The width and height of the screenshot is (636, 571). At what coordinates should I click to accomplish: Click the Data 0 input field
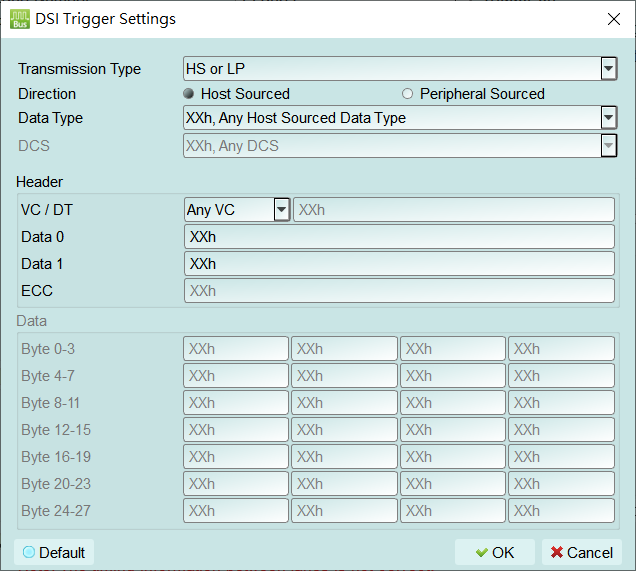click(399, 237)
